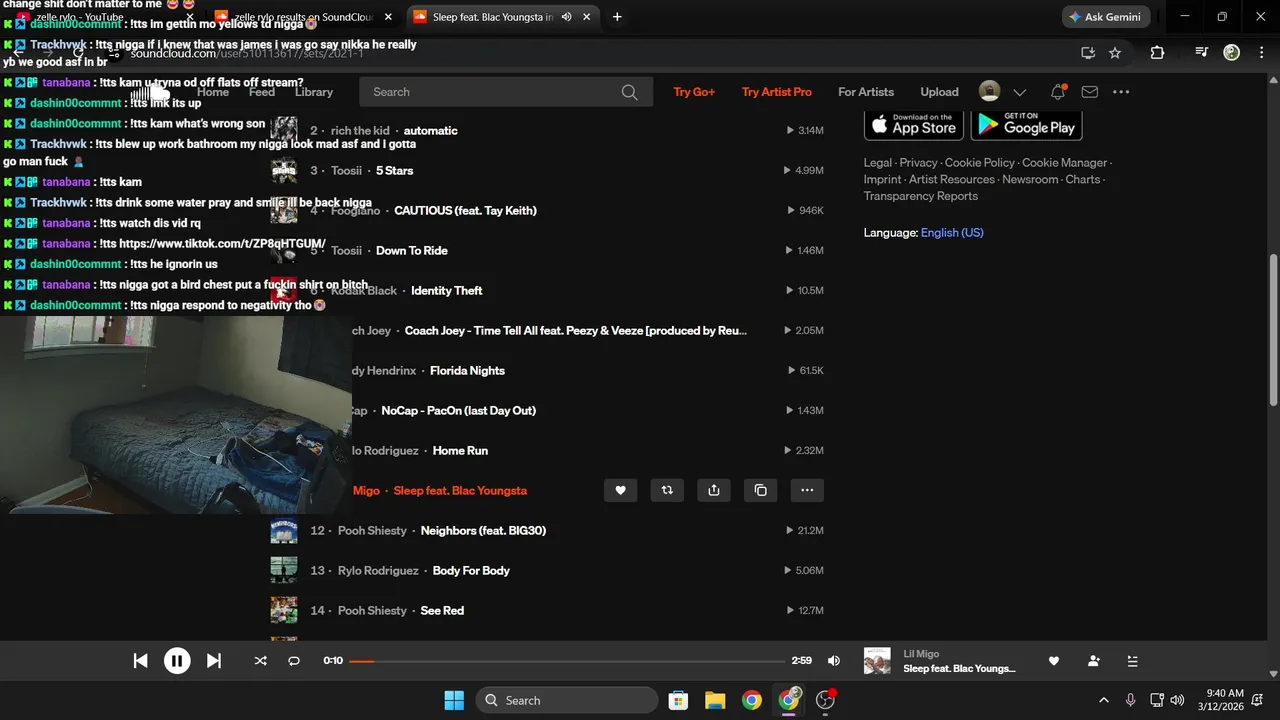The image size is (1280, 720).
Task: Change language English (US)
Action: pos(952,233)
